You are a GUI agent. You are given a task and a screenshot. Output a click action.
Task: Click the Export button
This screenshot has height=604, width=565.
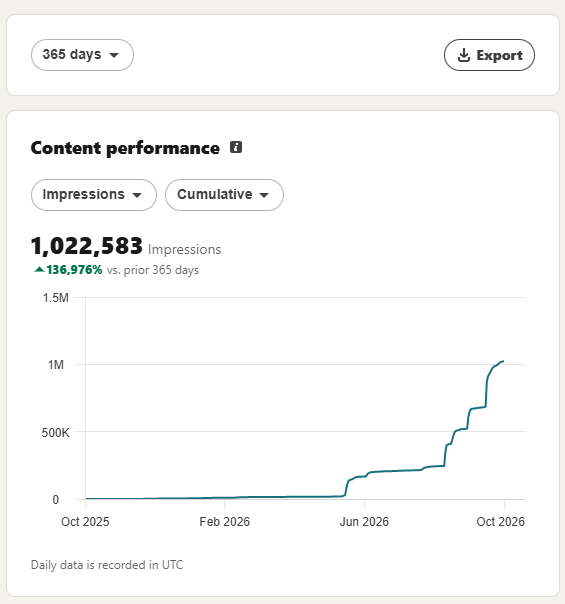489,55
